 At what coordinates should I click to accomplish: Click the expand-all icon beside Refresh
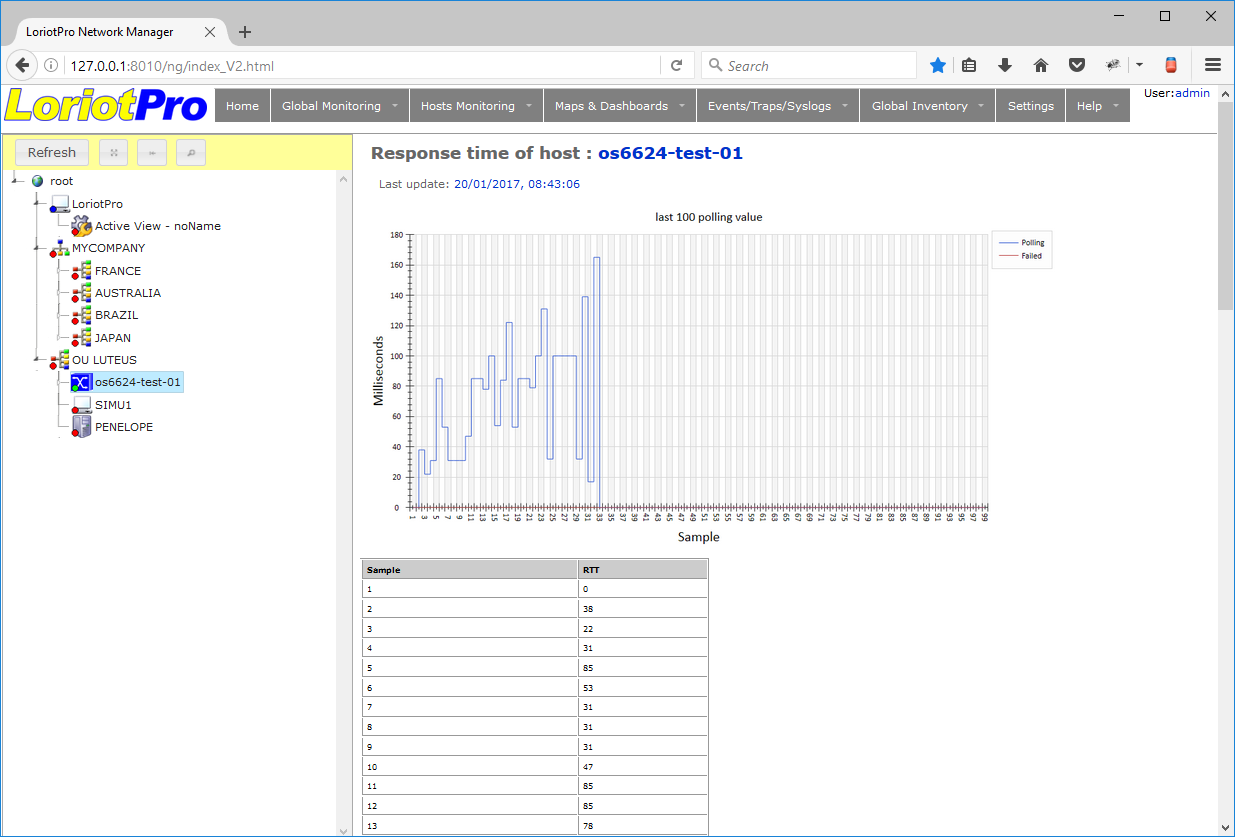pyautogui.click(x=113, y=152)
